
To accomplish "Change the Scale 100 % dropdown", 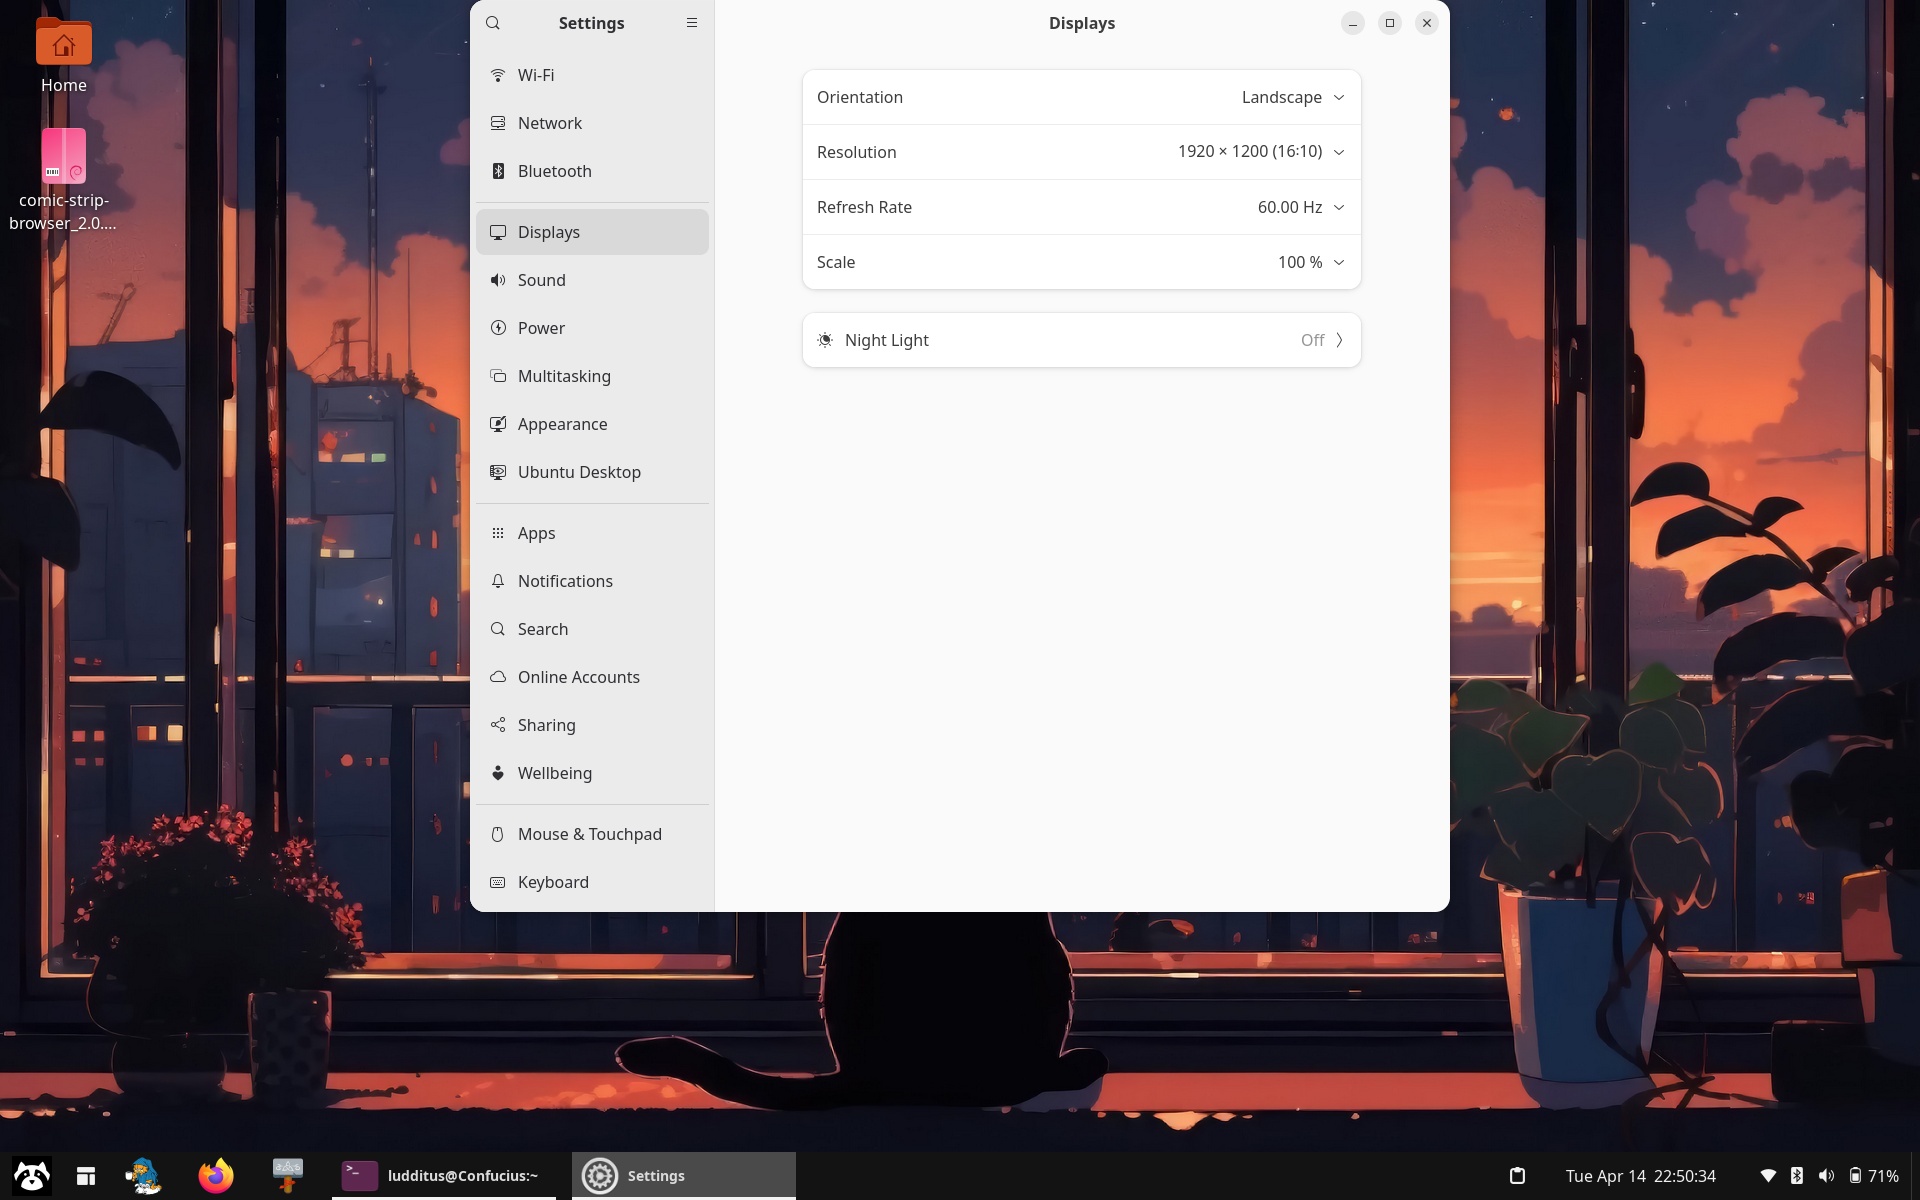I will pos(1310,262).
